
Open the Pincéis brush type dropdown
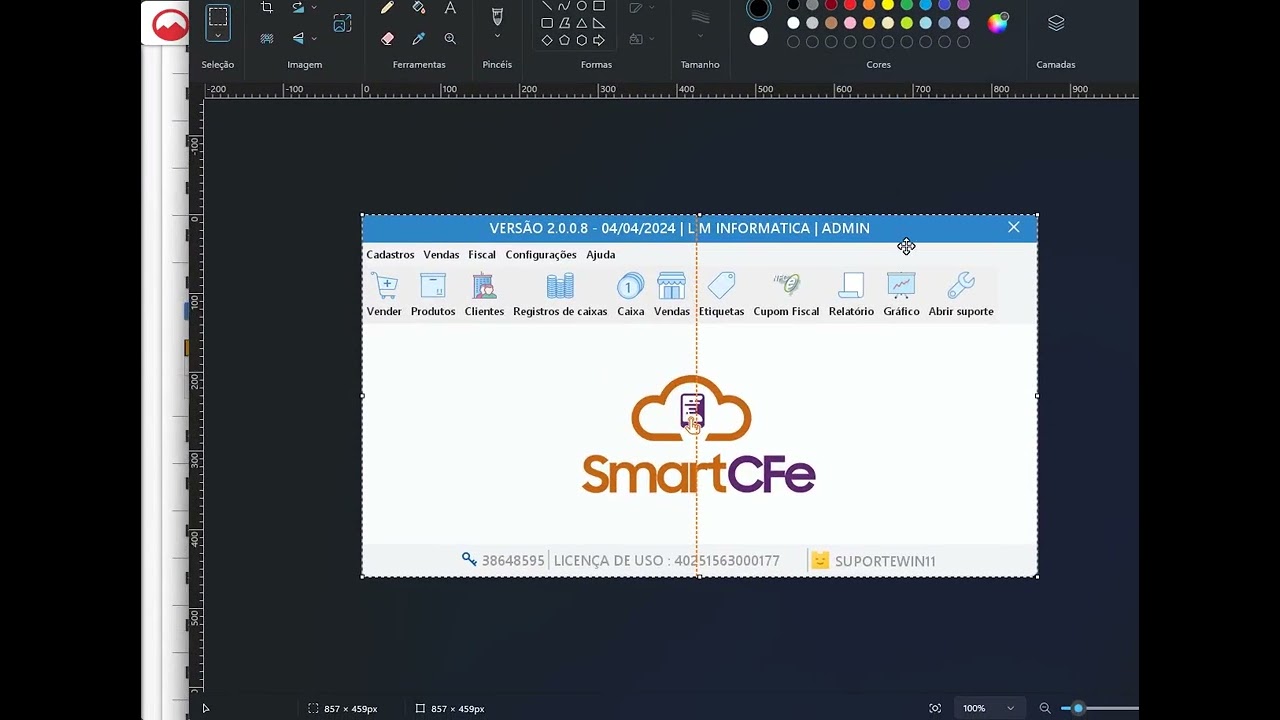(x=497, y=36)
